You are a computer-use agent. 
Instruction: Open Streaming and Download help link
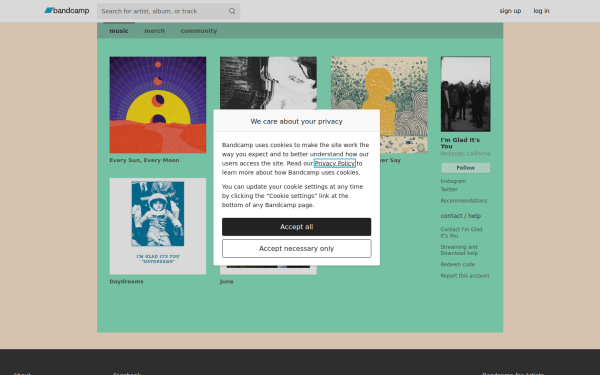[459, 250]
